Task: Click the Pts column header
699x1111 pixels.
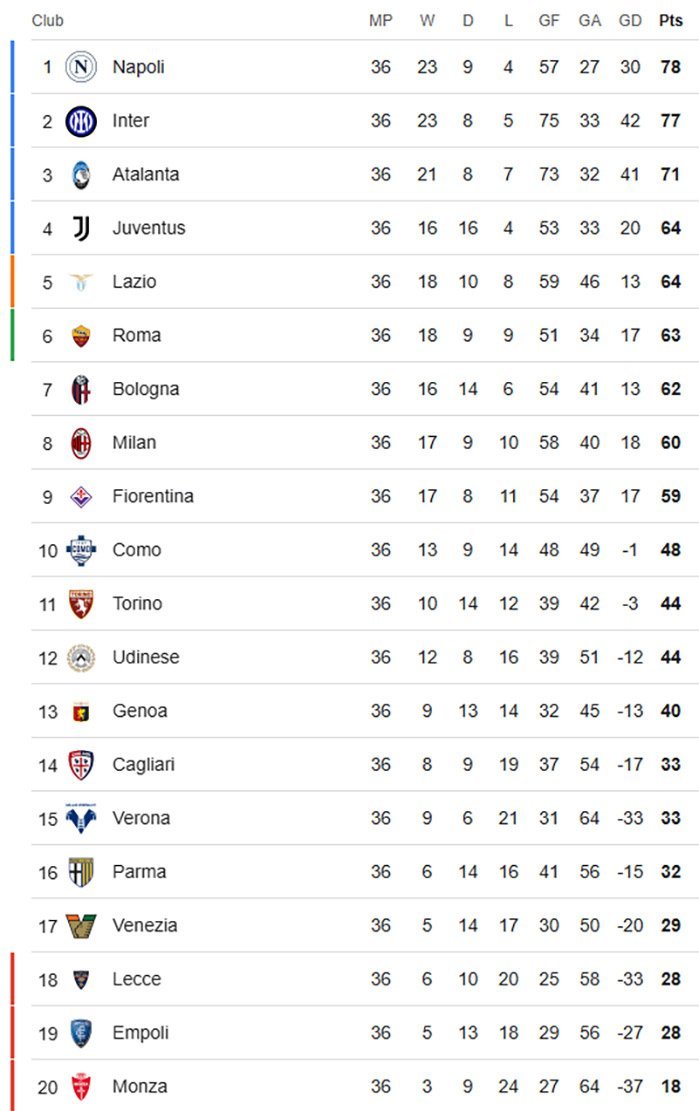Action: pos(670,20)
